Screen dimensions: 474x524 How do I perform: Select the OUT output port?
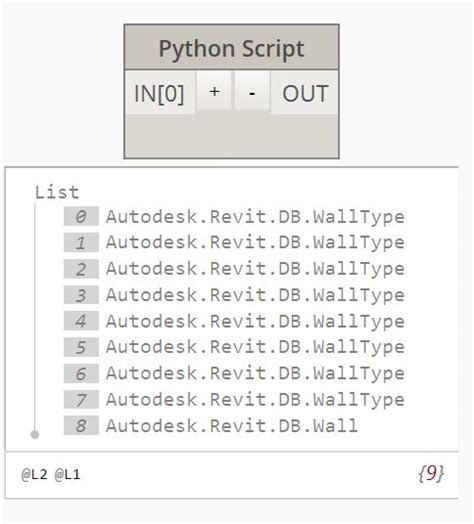[x=305, y=93]
